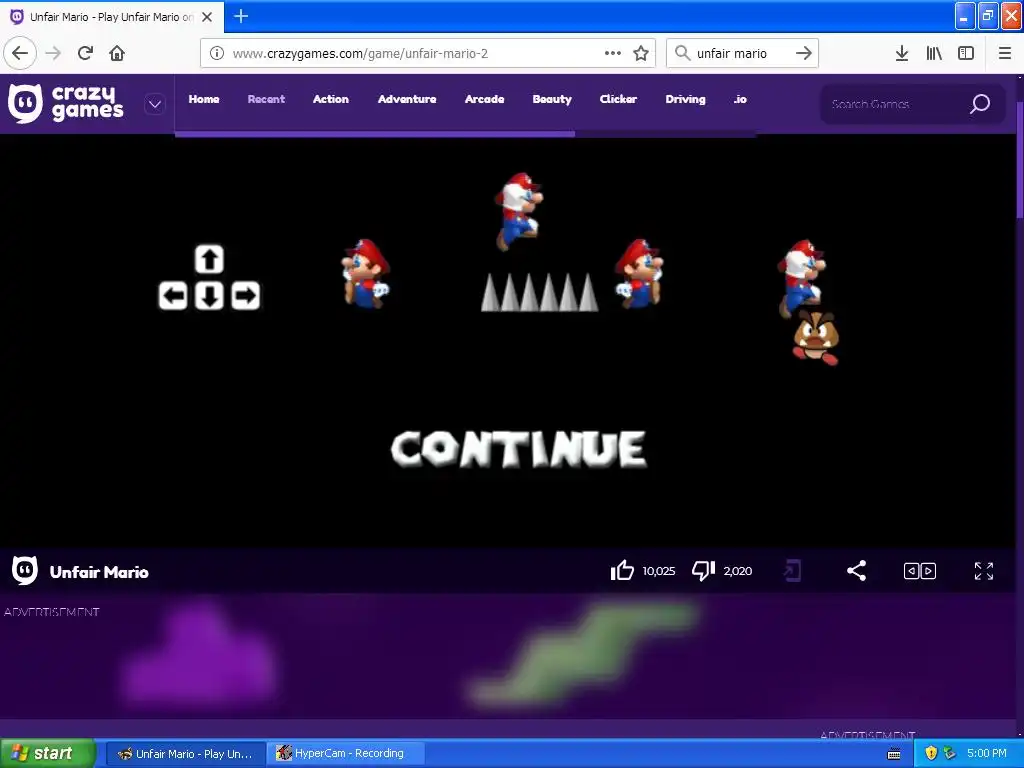
Task: Enter fullscreen with the expand icon
Action: (984, 571)
